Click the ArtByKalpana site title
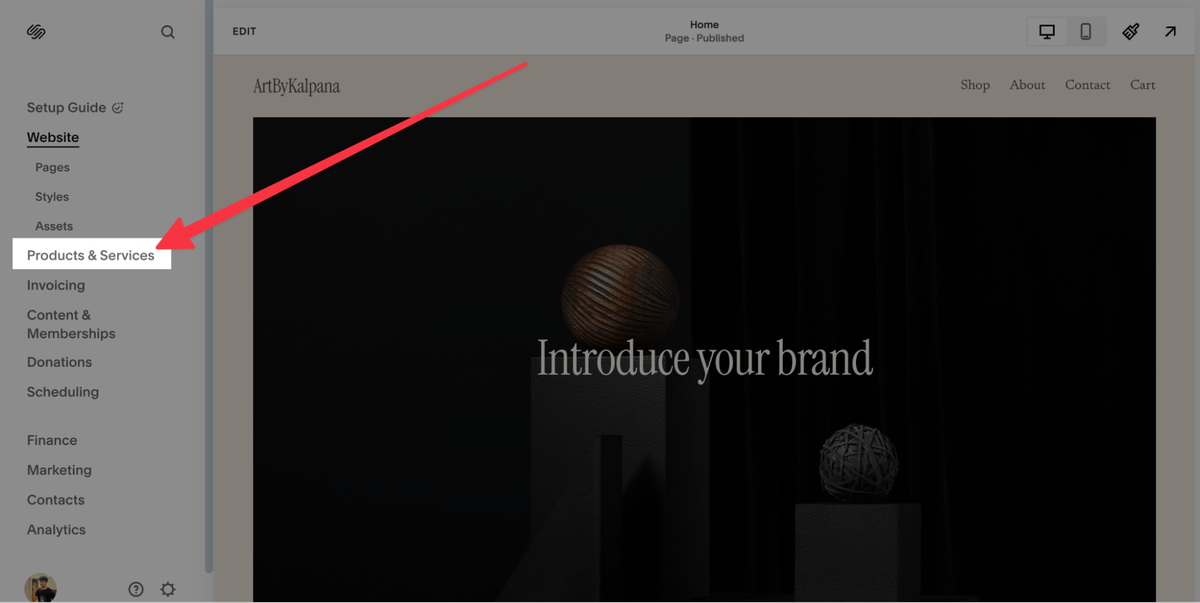The image size is (1200, 603). point(296,86)
